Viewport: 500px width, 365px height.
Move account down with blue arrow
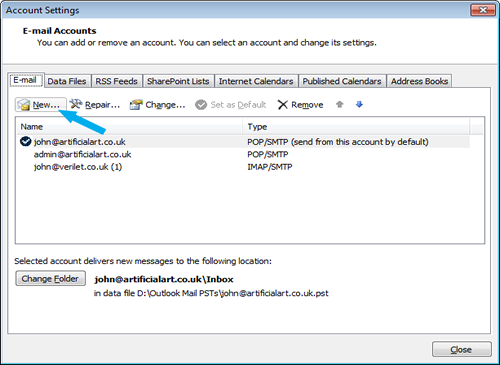(359, 104)
